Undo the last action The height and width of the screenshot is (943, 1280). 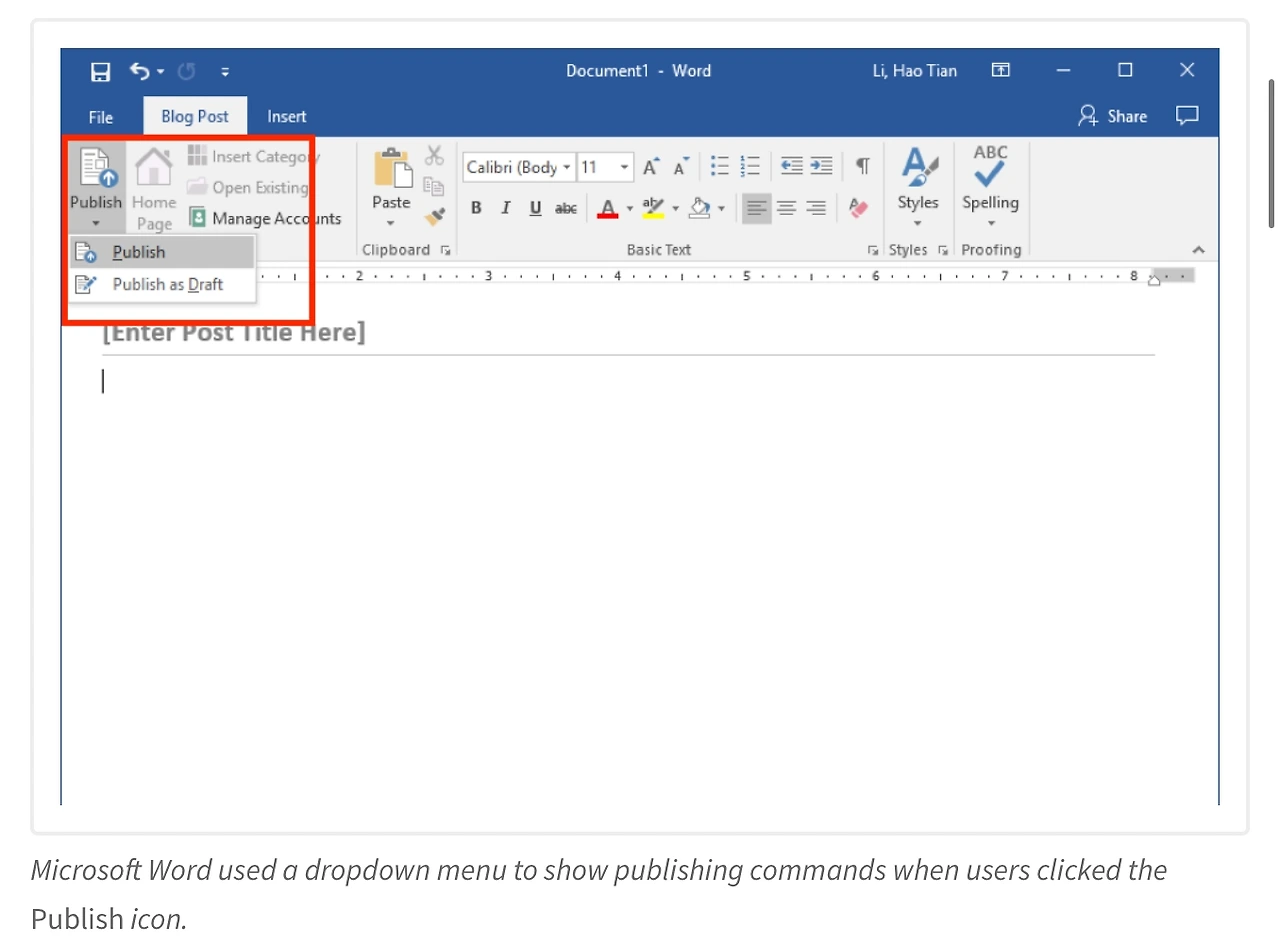coord(138,71)
